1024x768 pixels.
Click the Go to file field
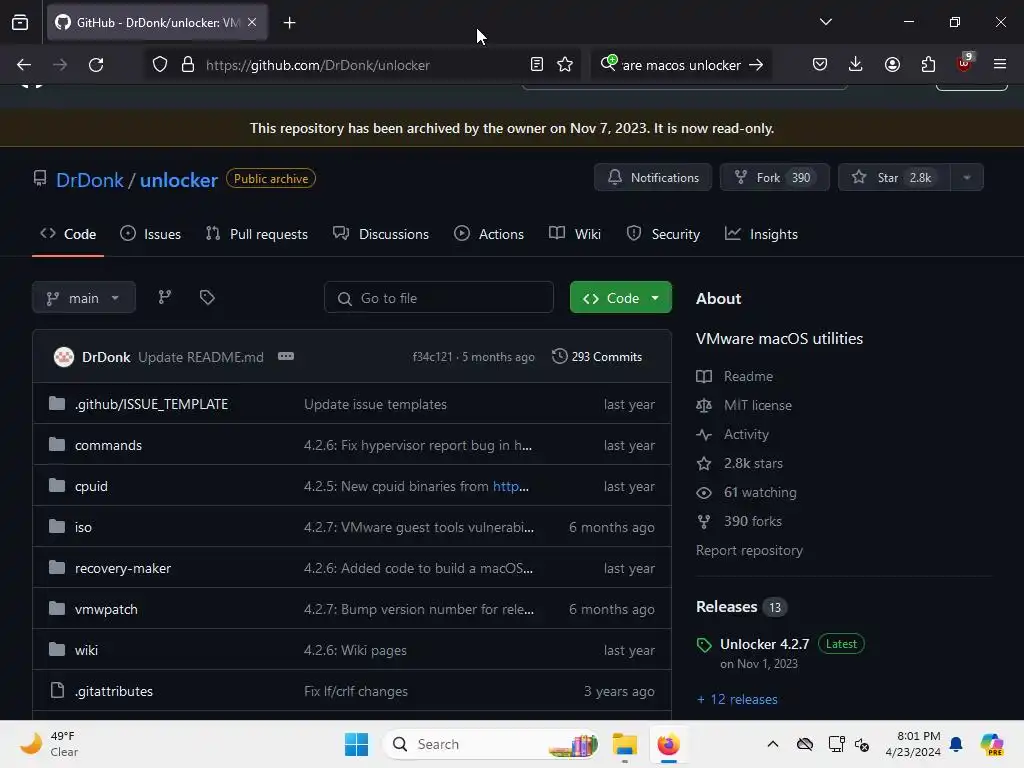coord(439,298)
